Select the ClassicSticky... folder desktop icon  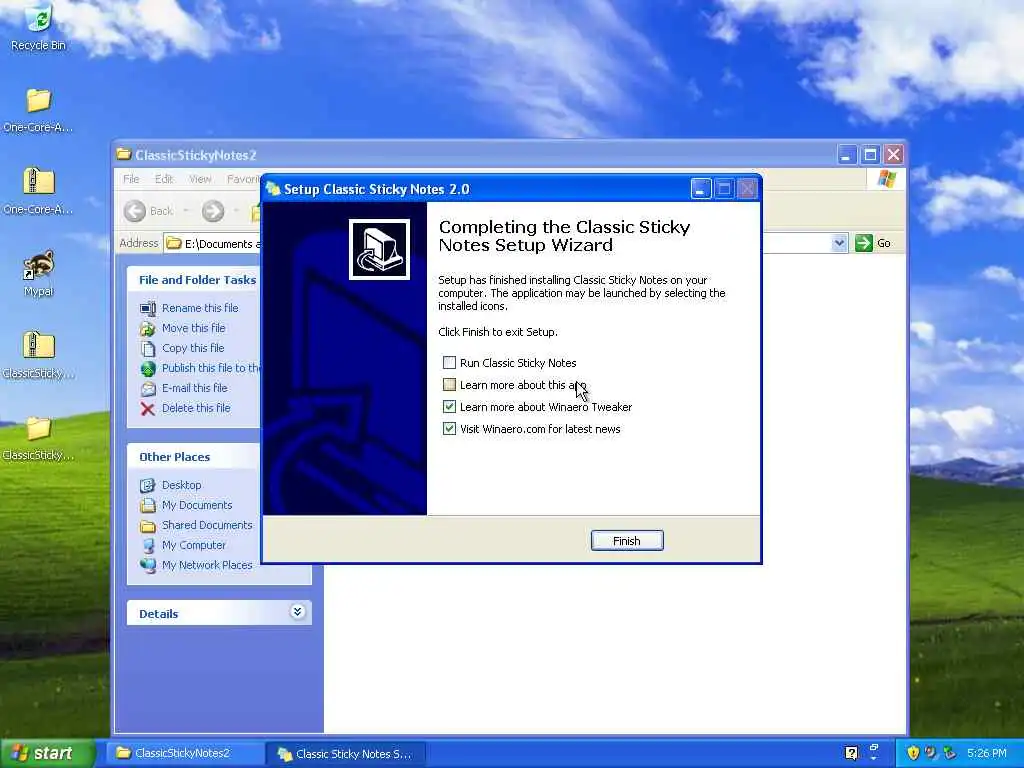[39, 428]
